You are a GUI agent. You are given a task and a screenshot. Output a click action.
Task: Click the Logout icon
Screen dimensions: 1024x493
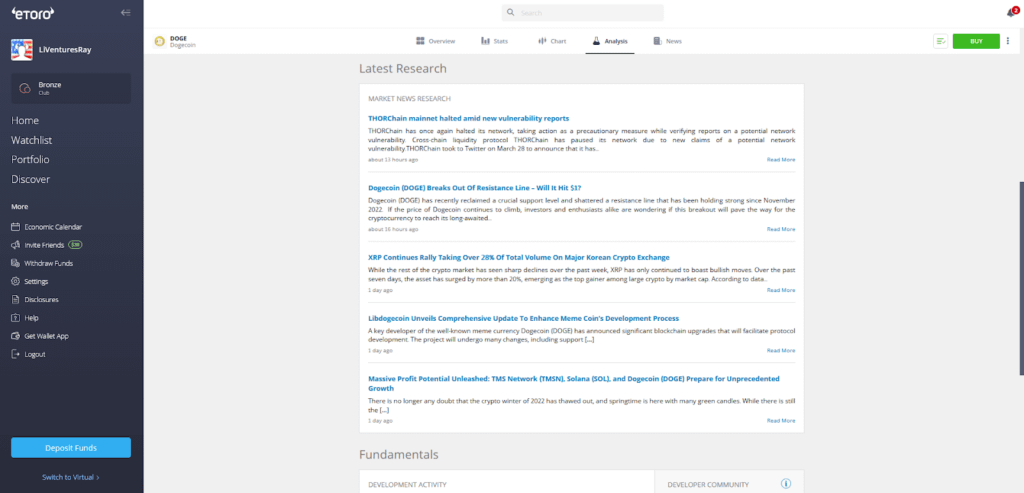coord(16,355)
